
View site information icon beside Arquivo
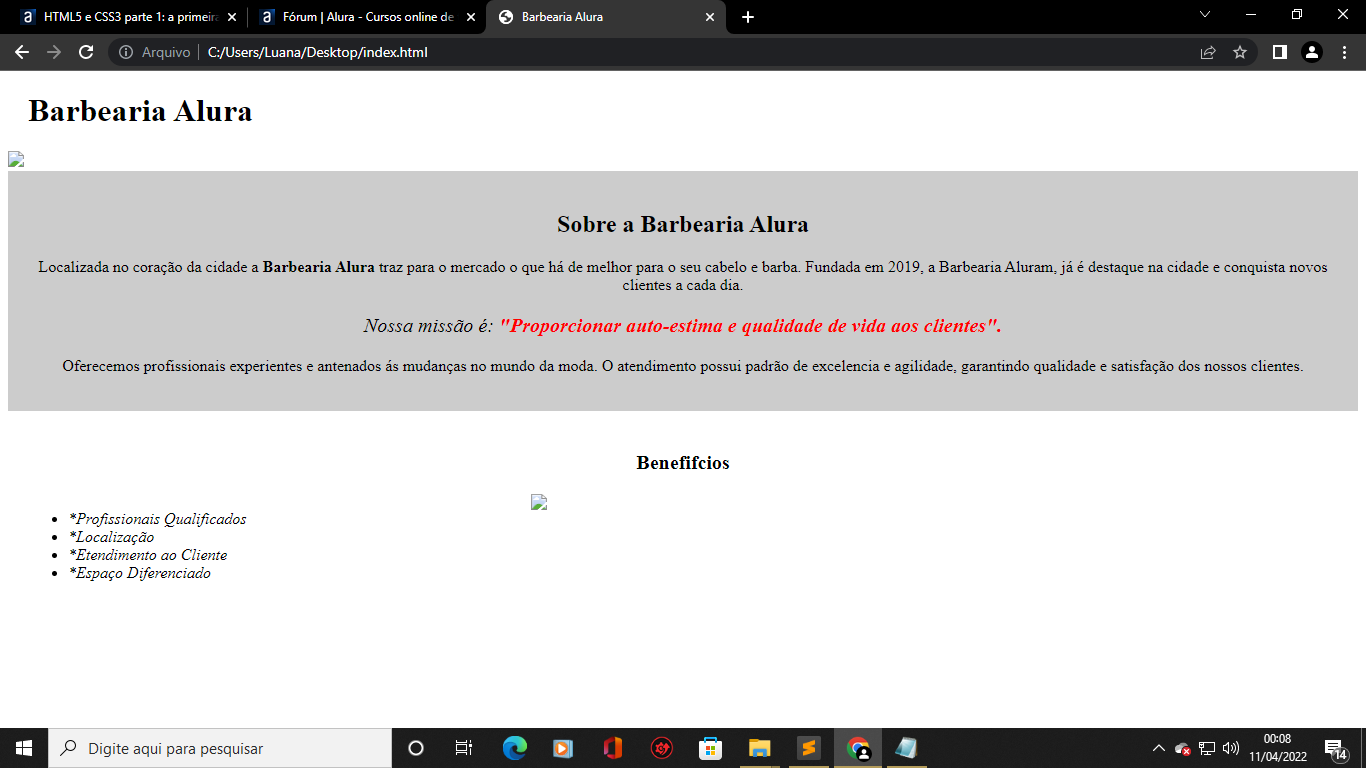pos(126,52)
